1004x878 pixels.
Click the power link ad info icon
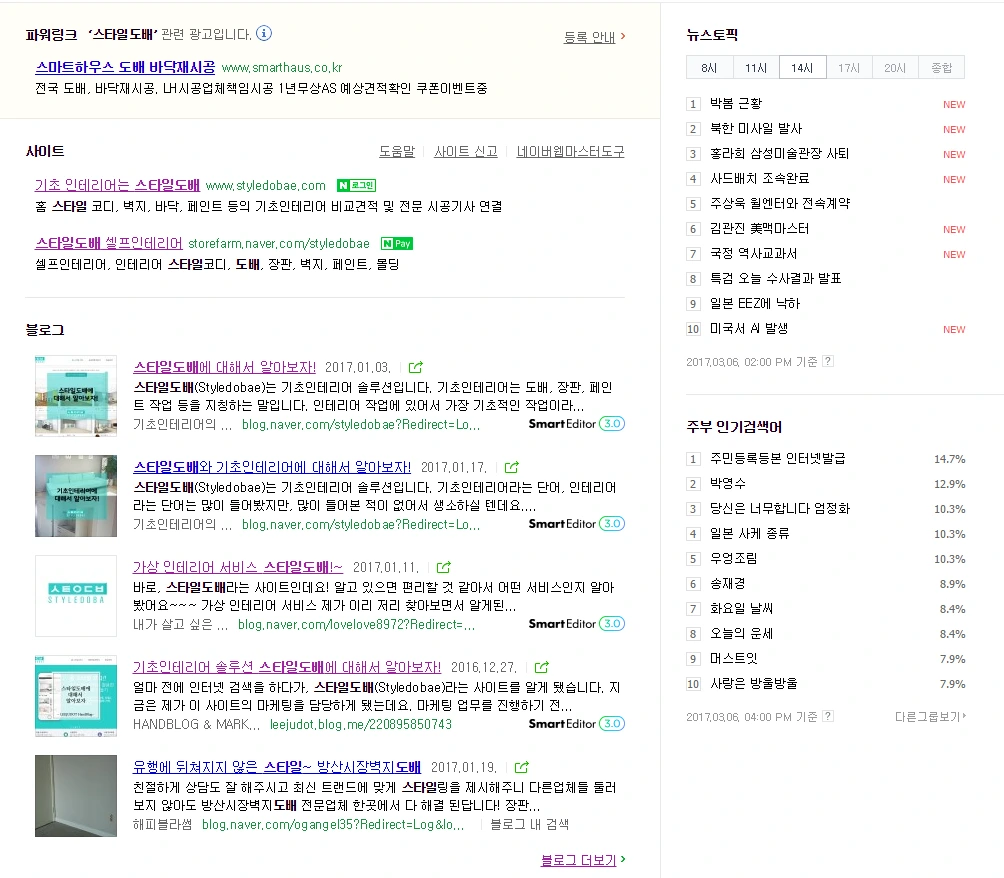[x=264, y=33]
